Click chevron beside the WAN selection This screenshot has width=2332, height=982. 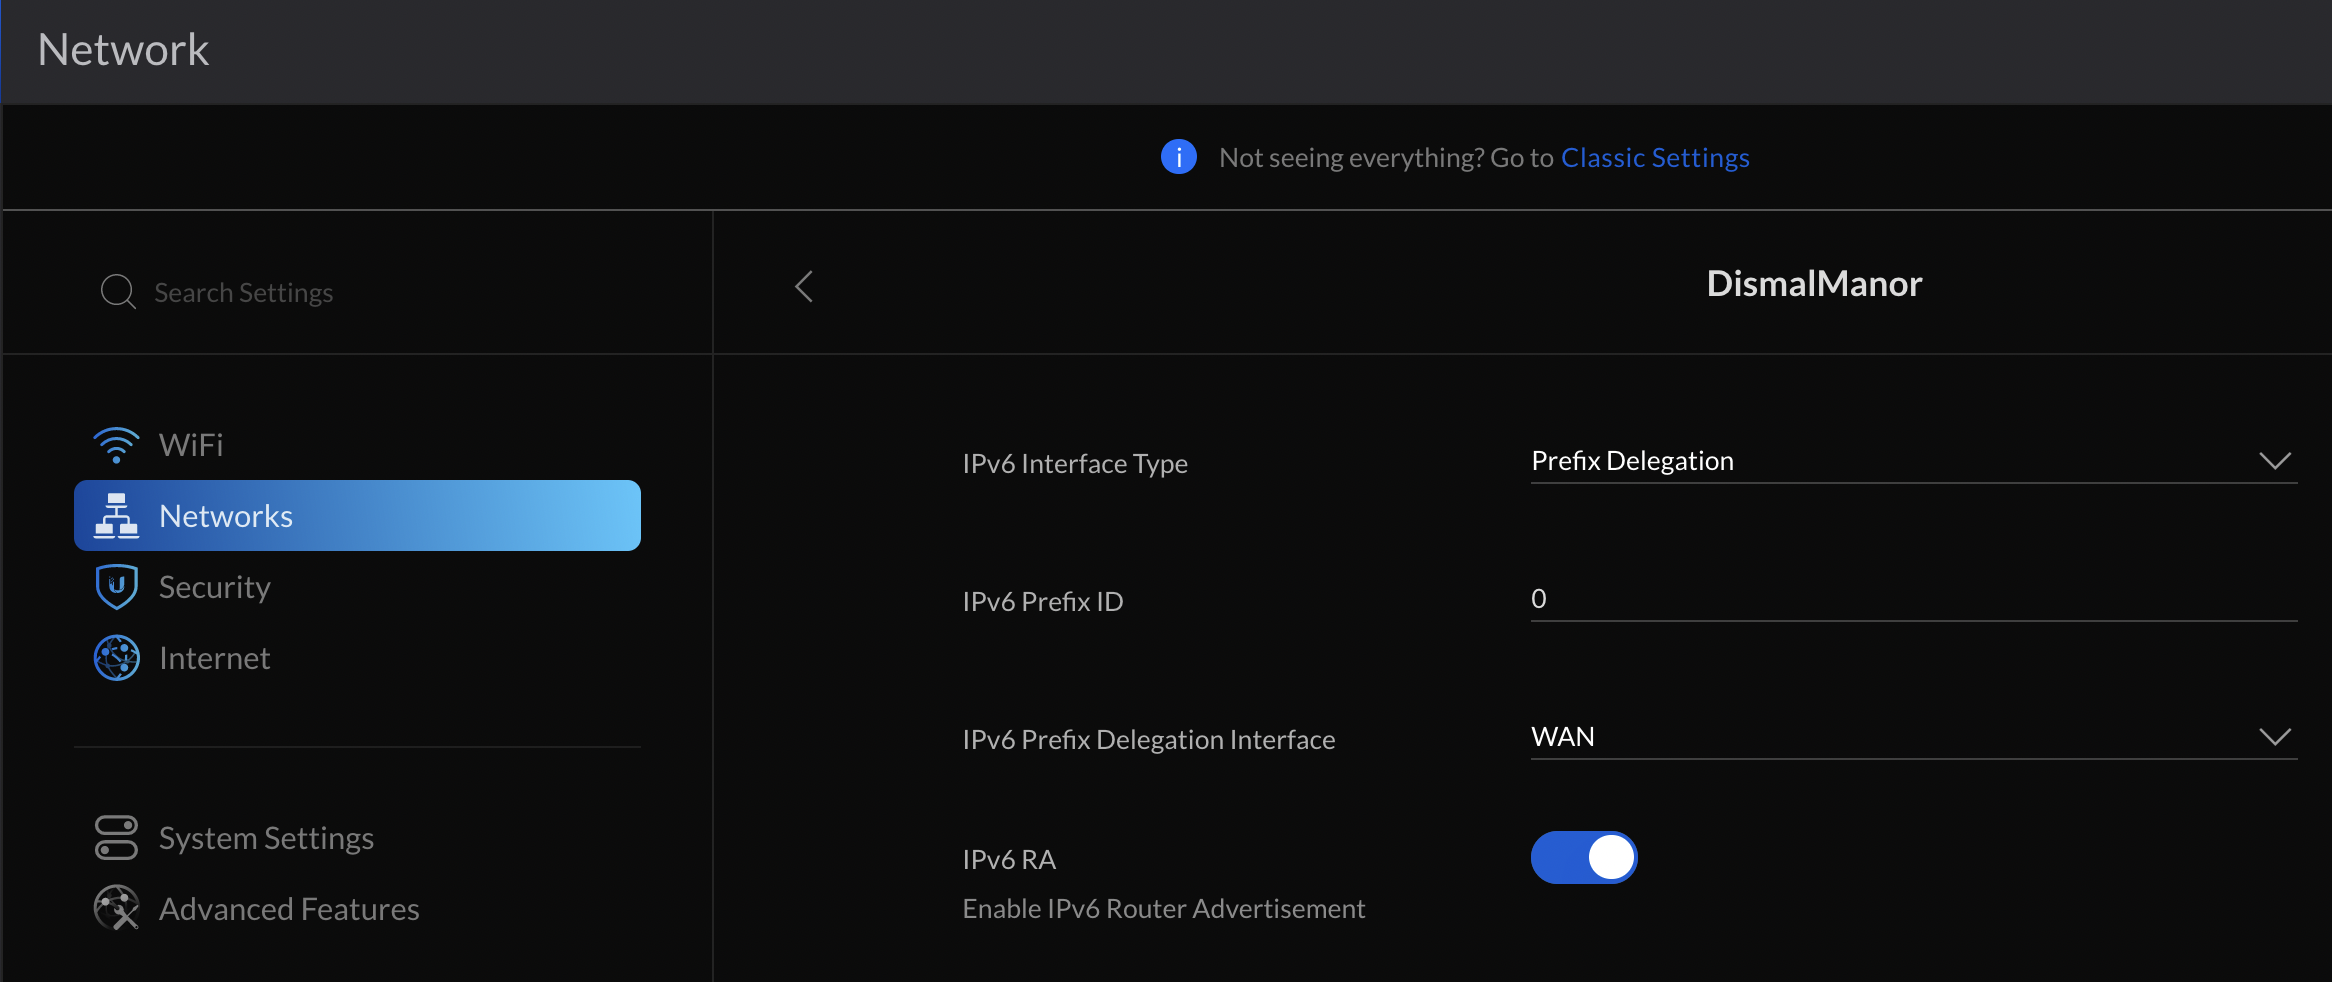point(2274,737)
